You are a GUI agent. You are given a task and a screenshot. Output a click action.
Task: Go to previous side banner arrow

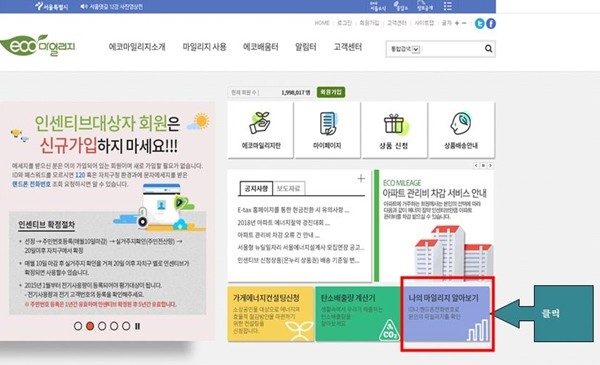pos(476,166)
